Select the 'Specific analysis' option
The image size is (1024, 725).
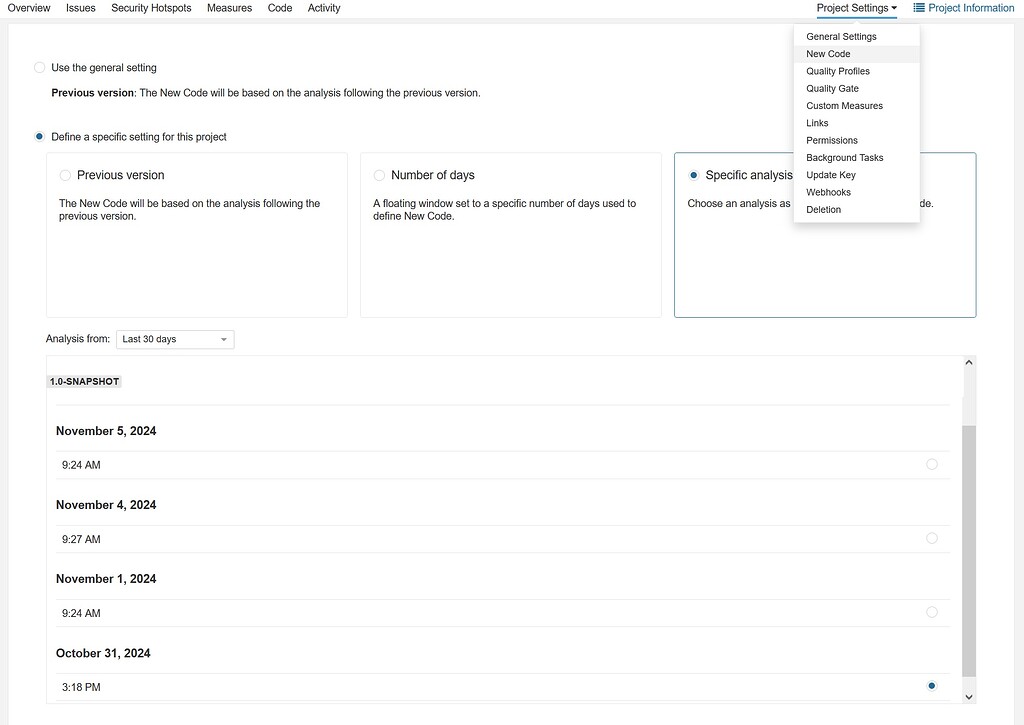tap(694, 174)
